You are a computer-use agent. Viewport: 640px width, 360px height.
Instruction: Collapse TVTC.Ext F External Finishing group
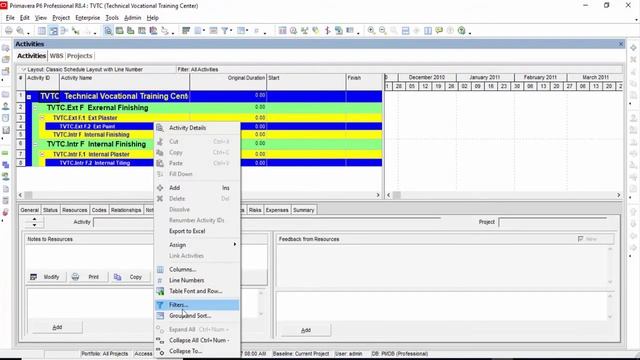tap(35, 108)
